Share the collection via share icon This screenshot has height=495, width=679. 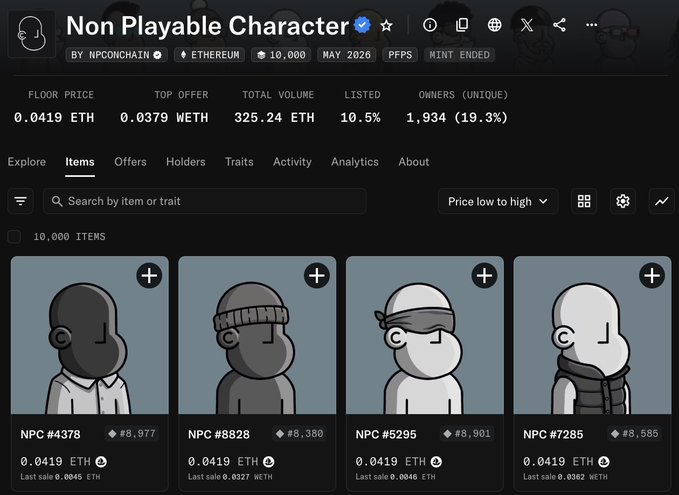(x=559, y=25)
